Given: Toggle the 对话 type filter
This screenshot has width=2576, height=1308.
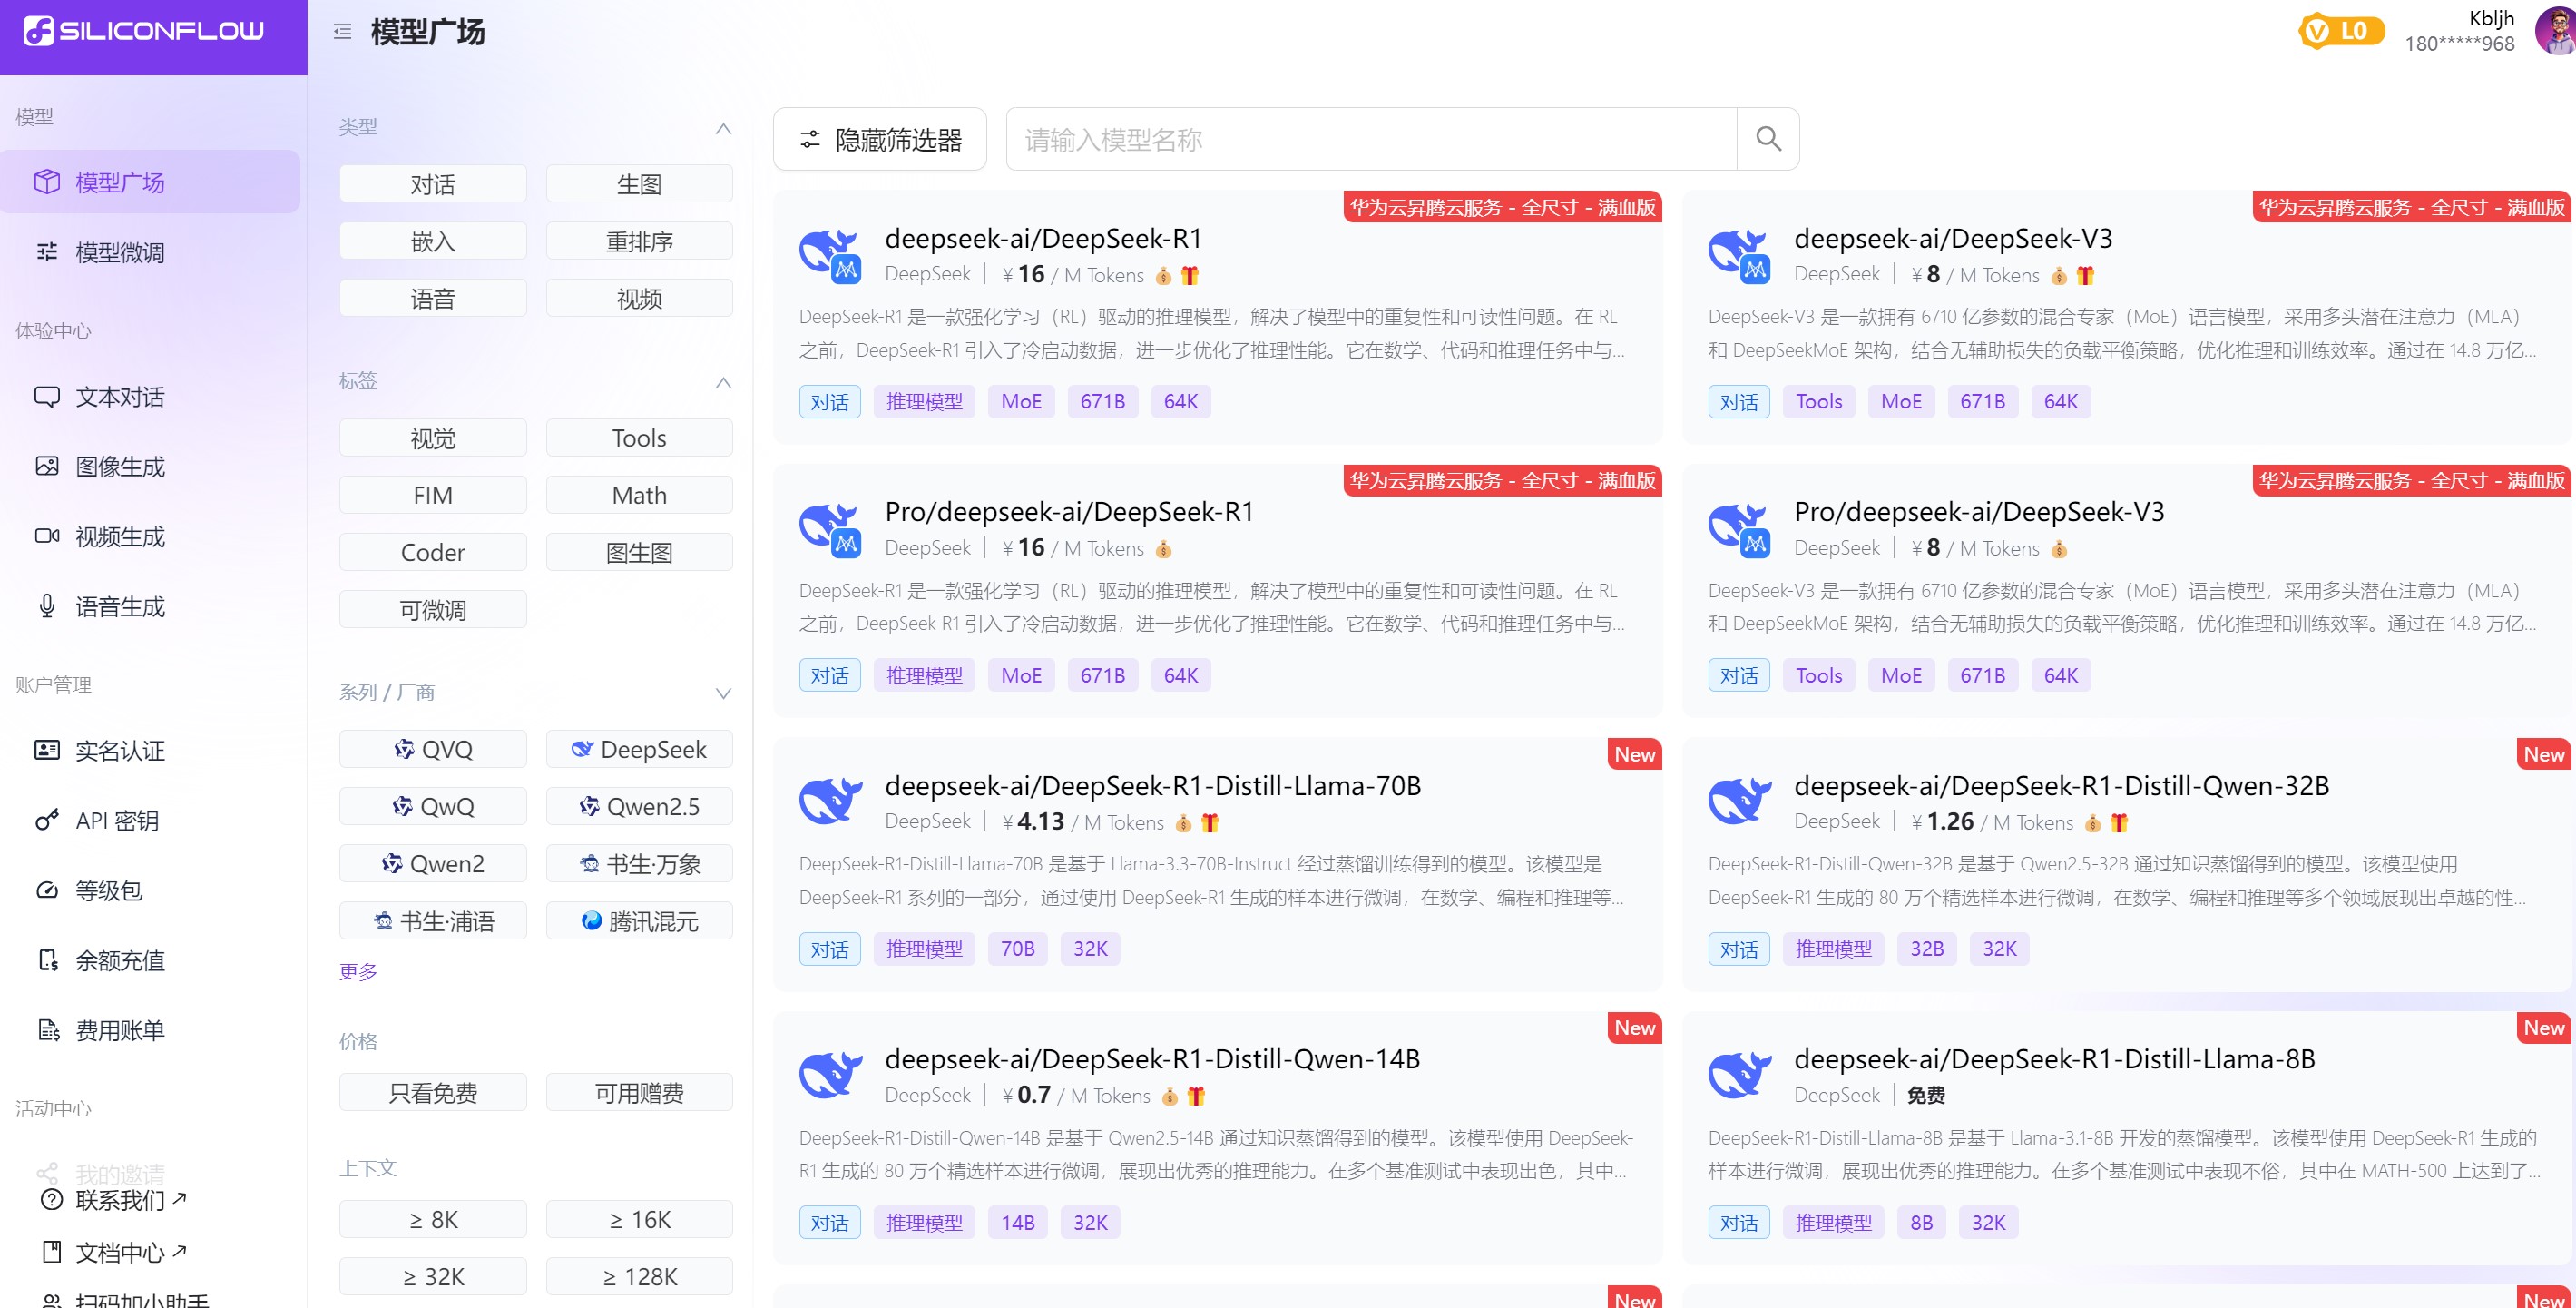Looking at the screenshot, I should click(432, 184).
